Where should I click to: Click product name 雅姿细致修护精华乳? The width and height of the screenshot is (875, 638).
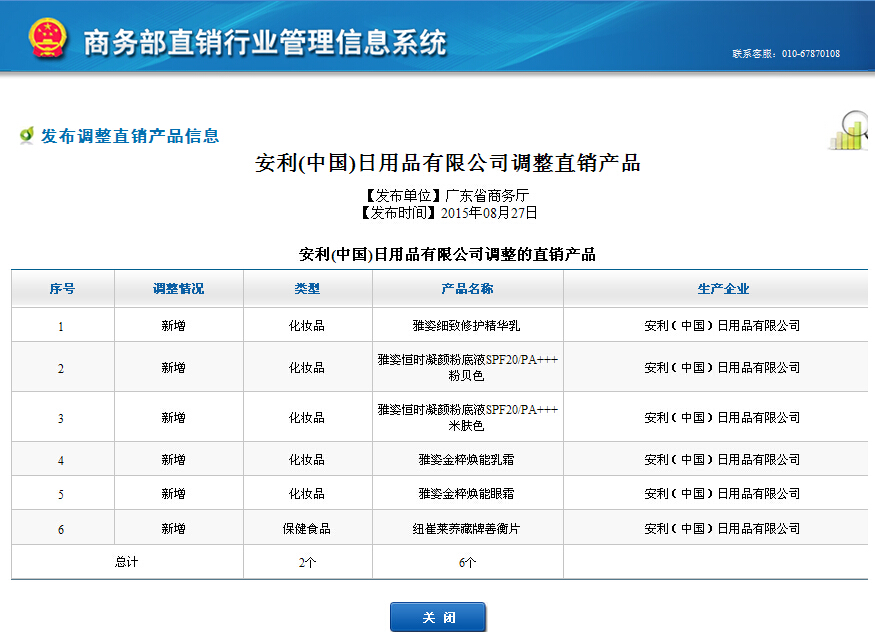467,326
